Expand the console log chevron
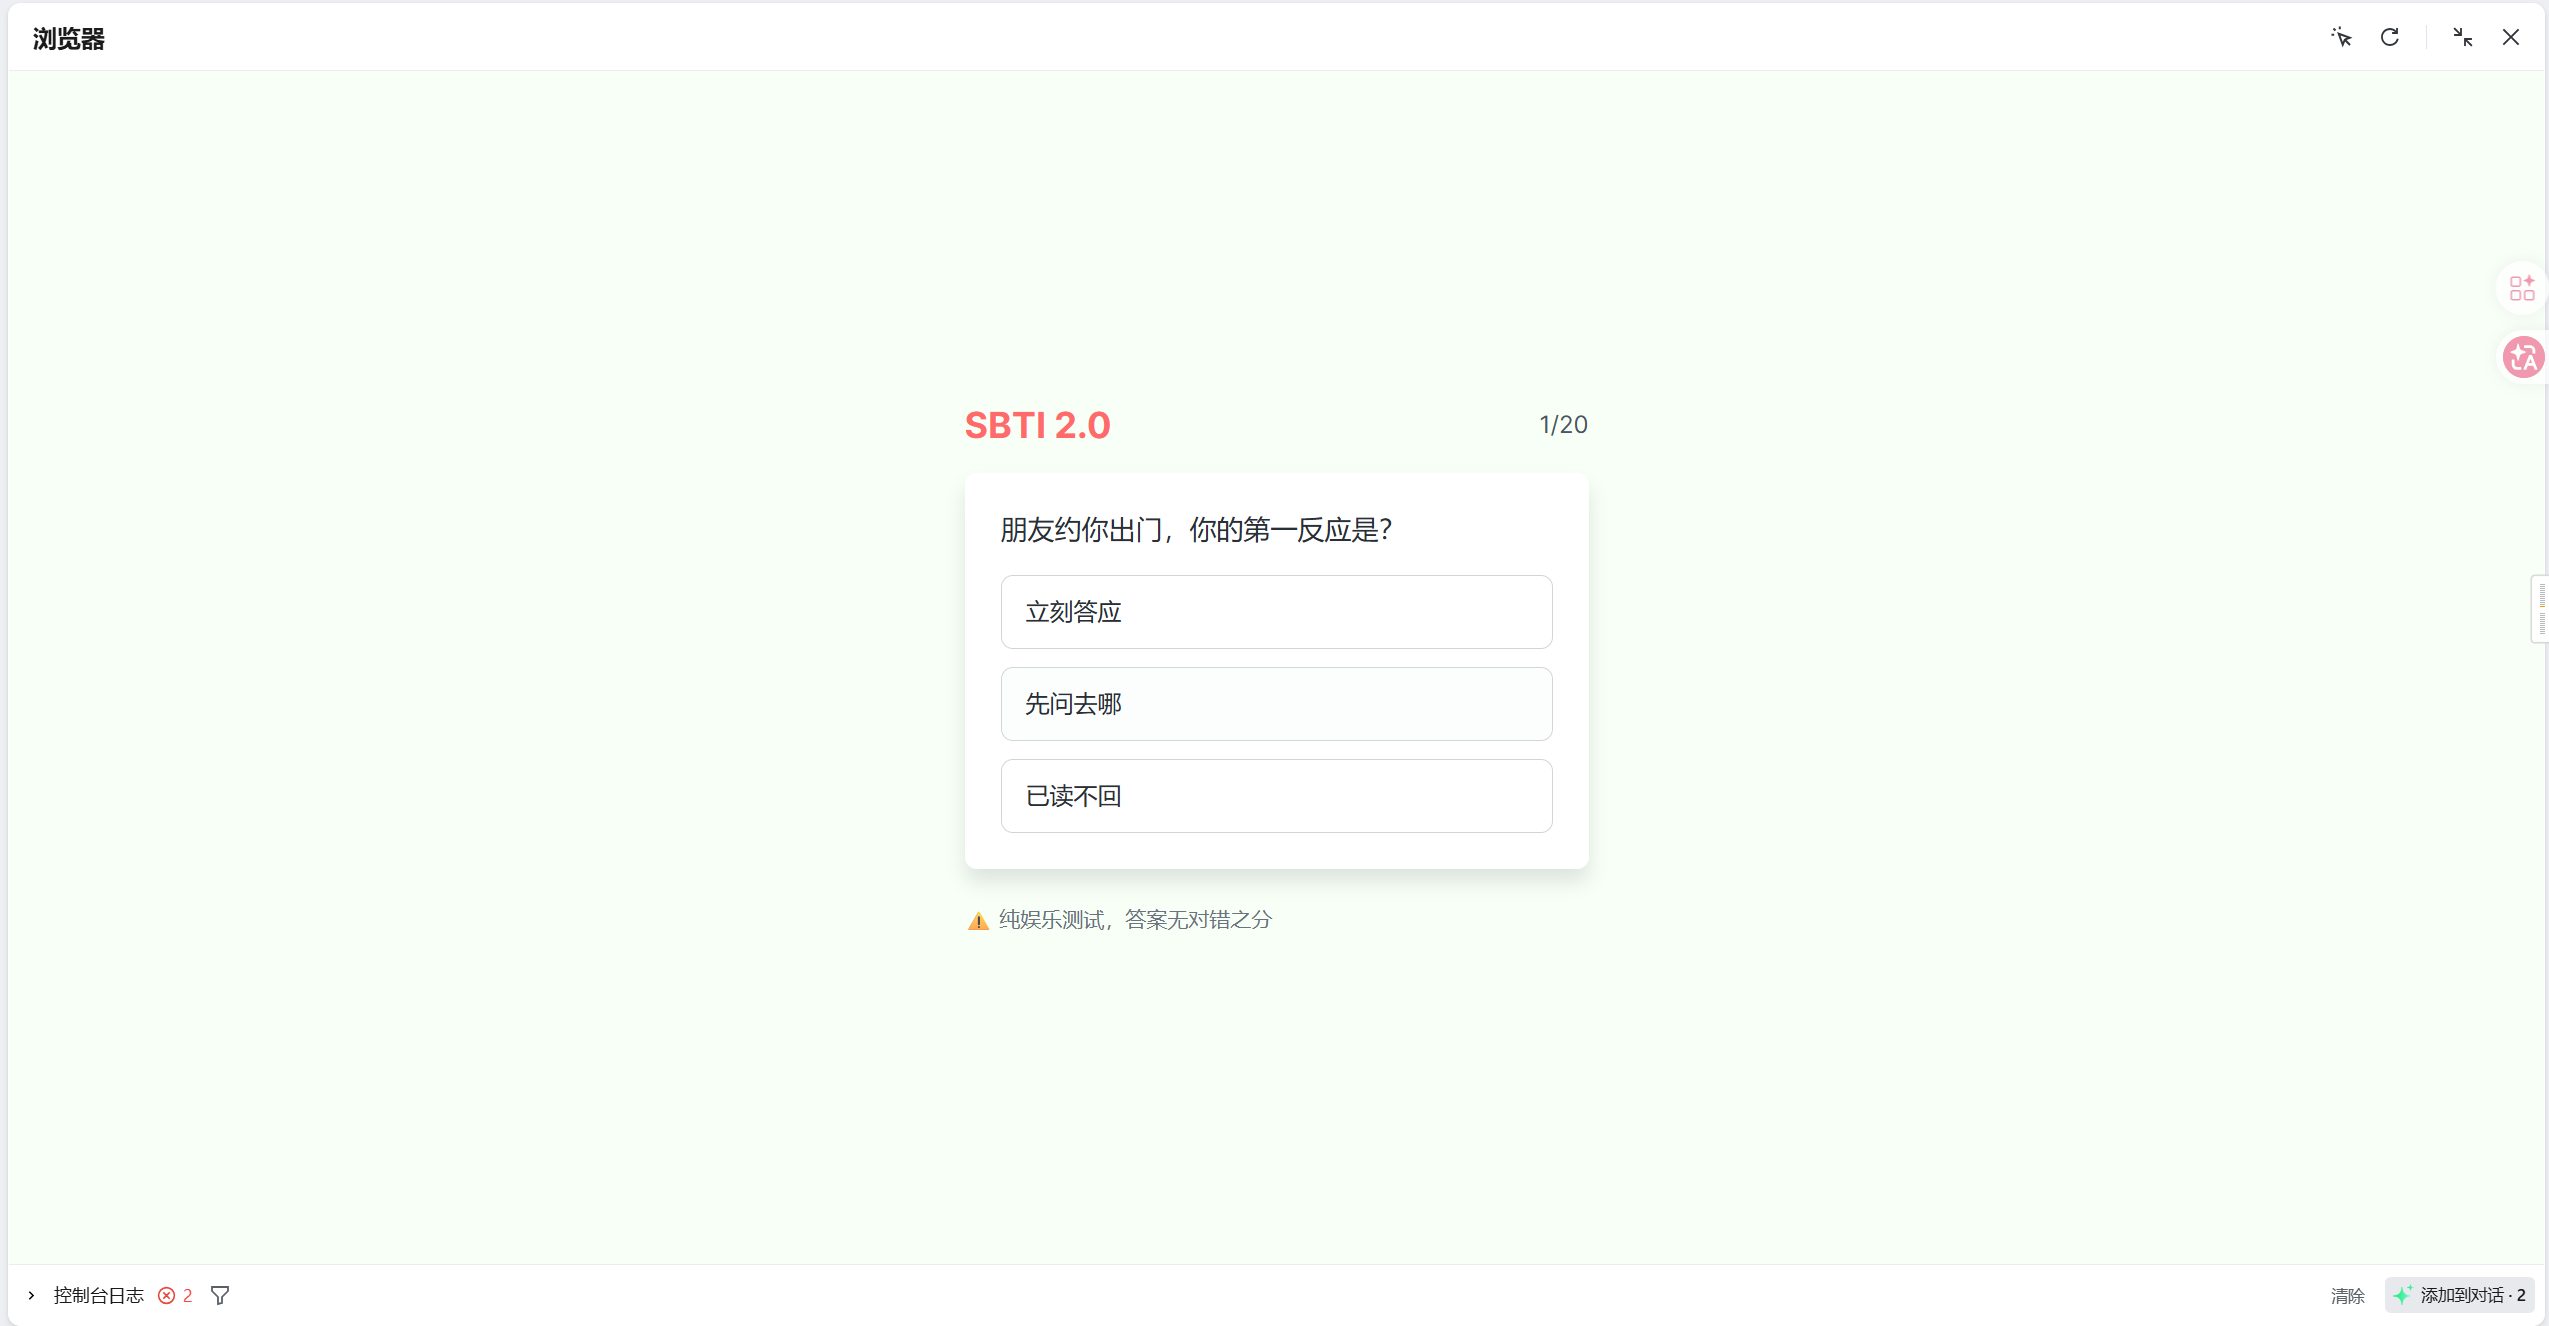This screenshot has height=1326, width=2549. click(x=31, y=1295)
